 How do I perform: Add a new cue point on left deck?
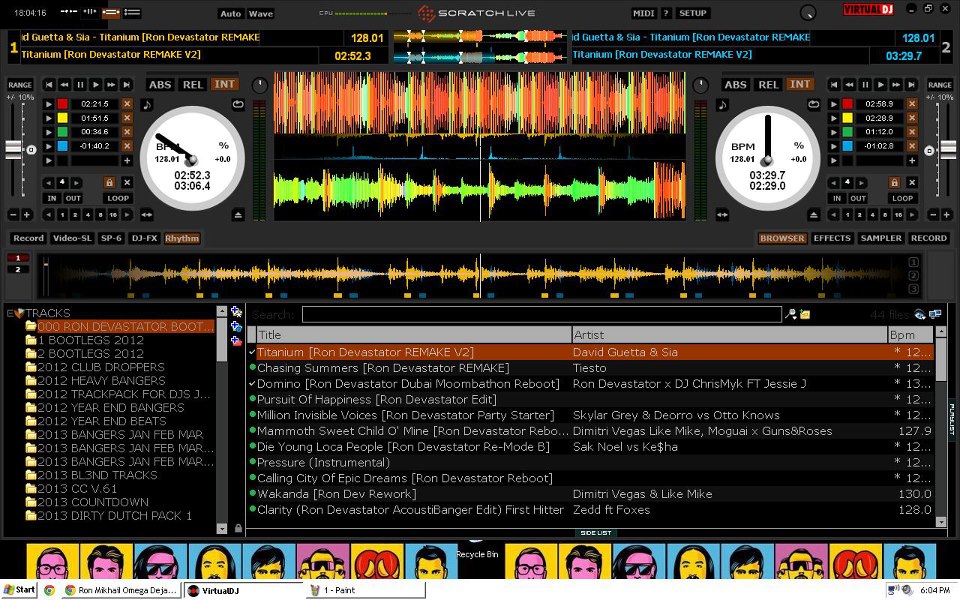[127, 160]
